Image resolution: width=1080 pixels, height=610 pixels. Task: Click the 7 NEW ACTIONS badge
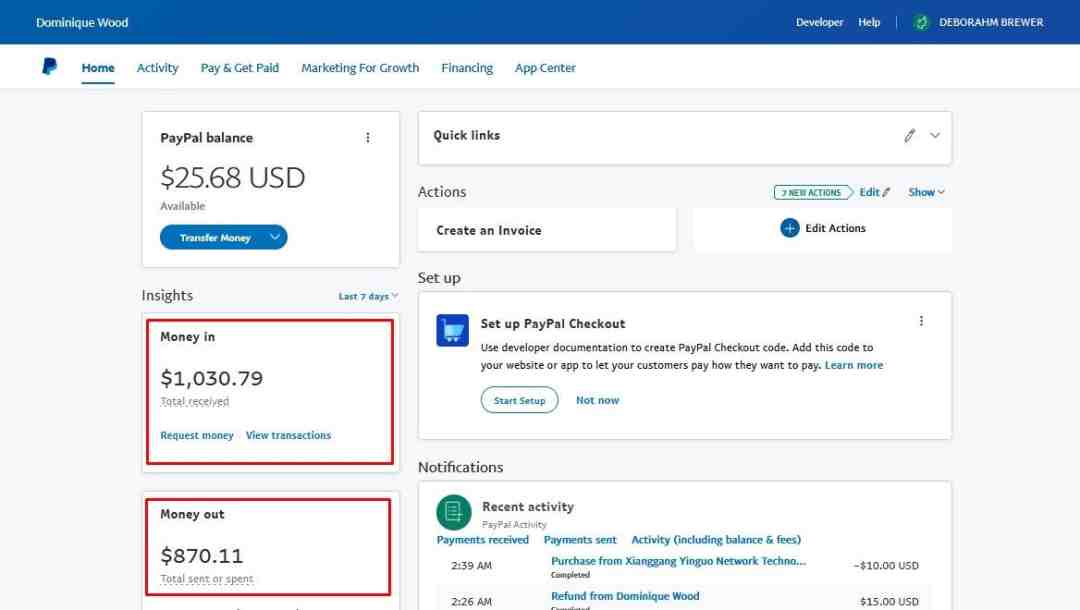coord(813,193)
